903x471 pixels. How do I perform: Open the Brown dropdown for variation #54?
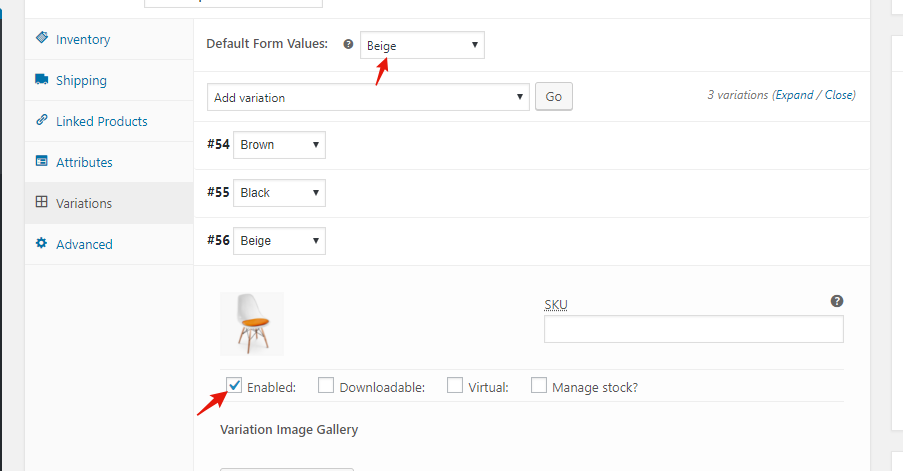click(x=279, y=145)
